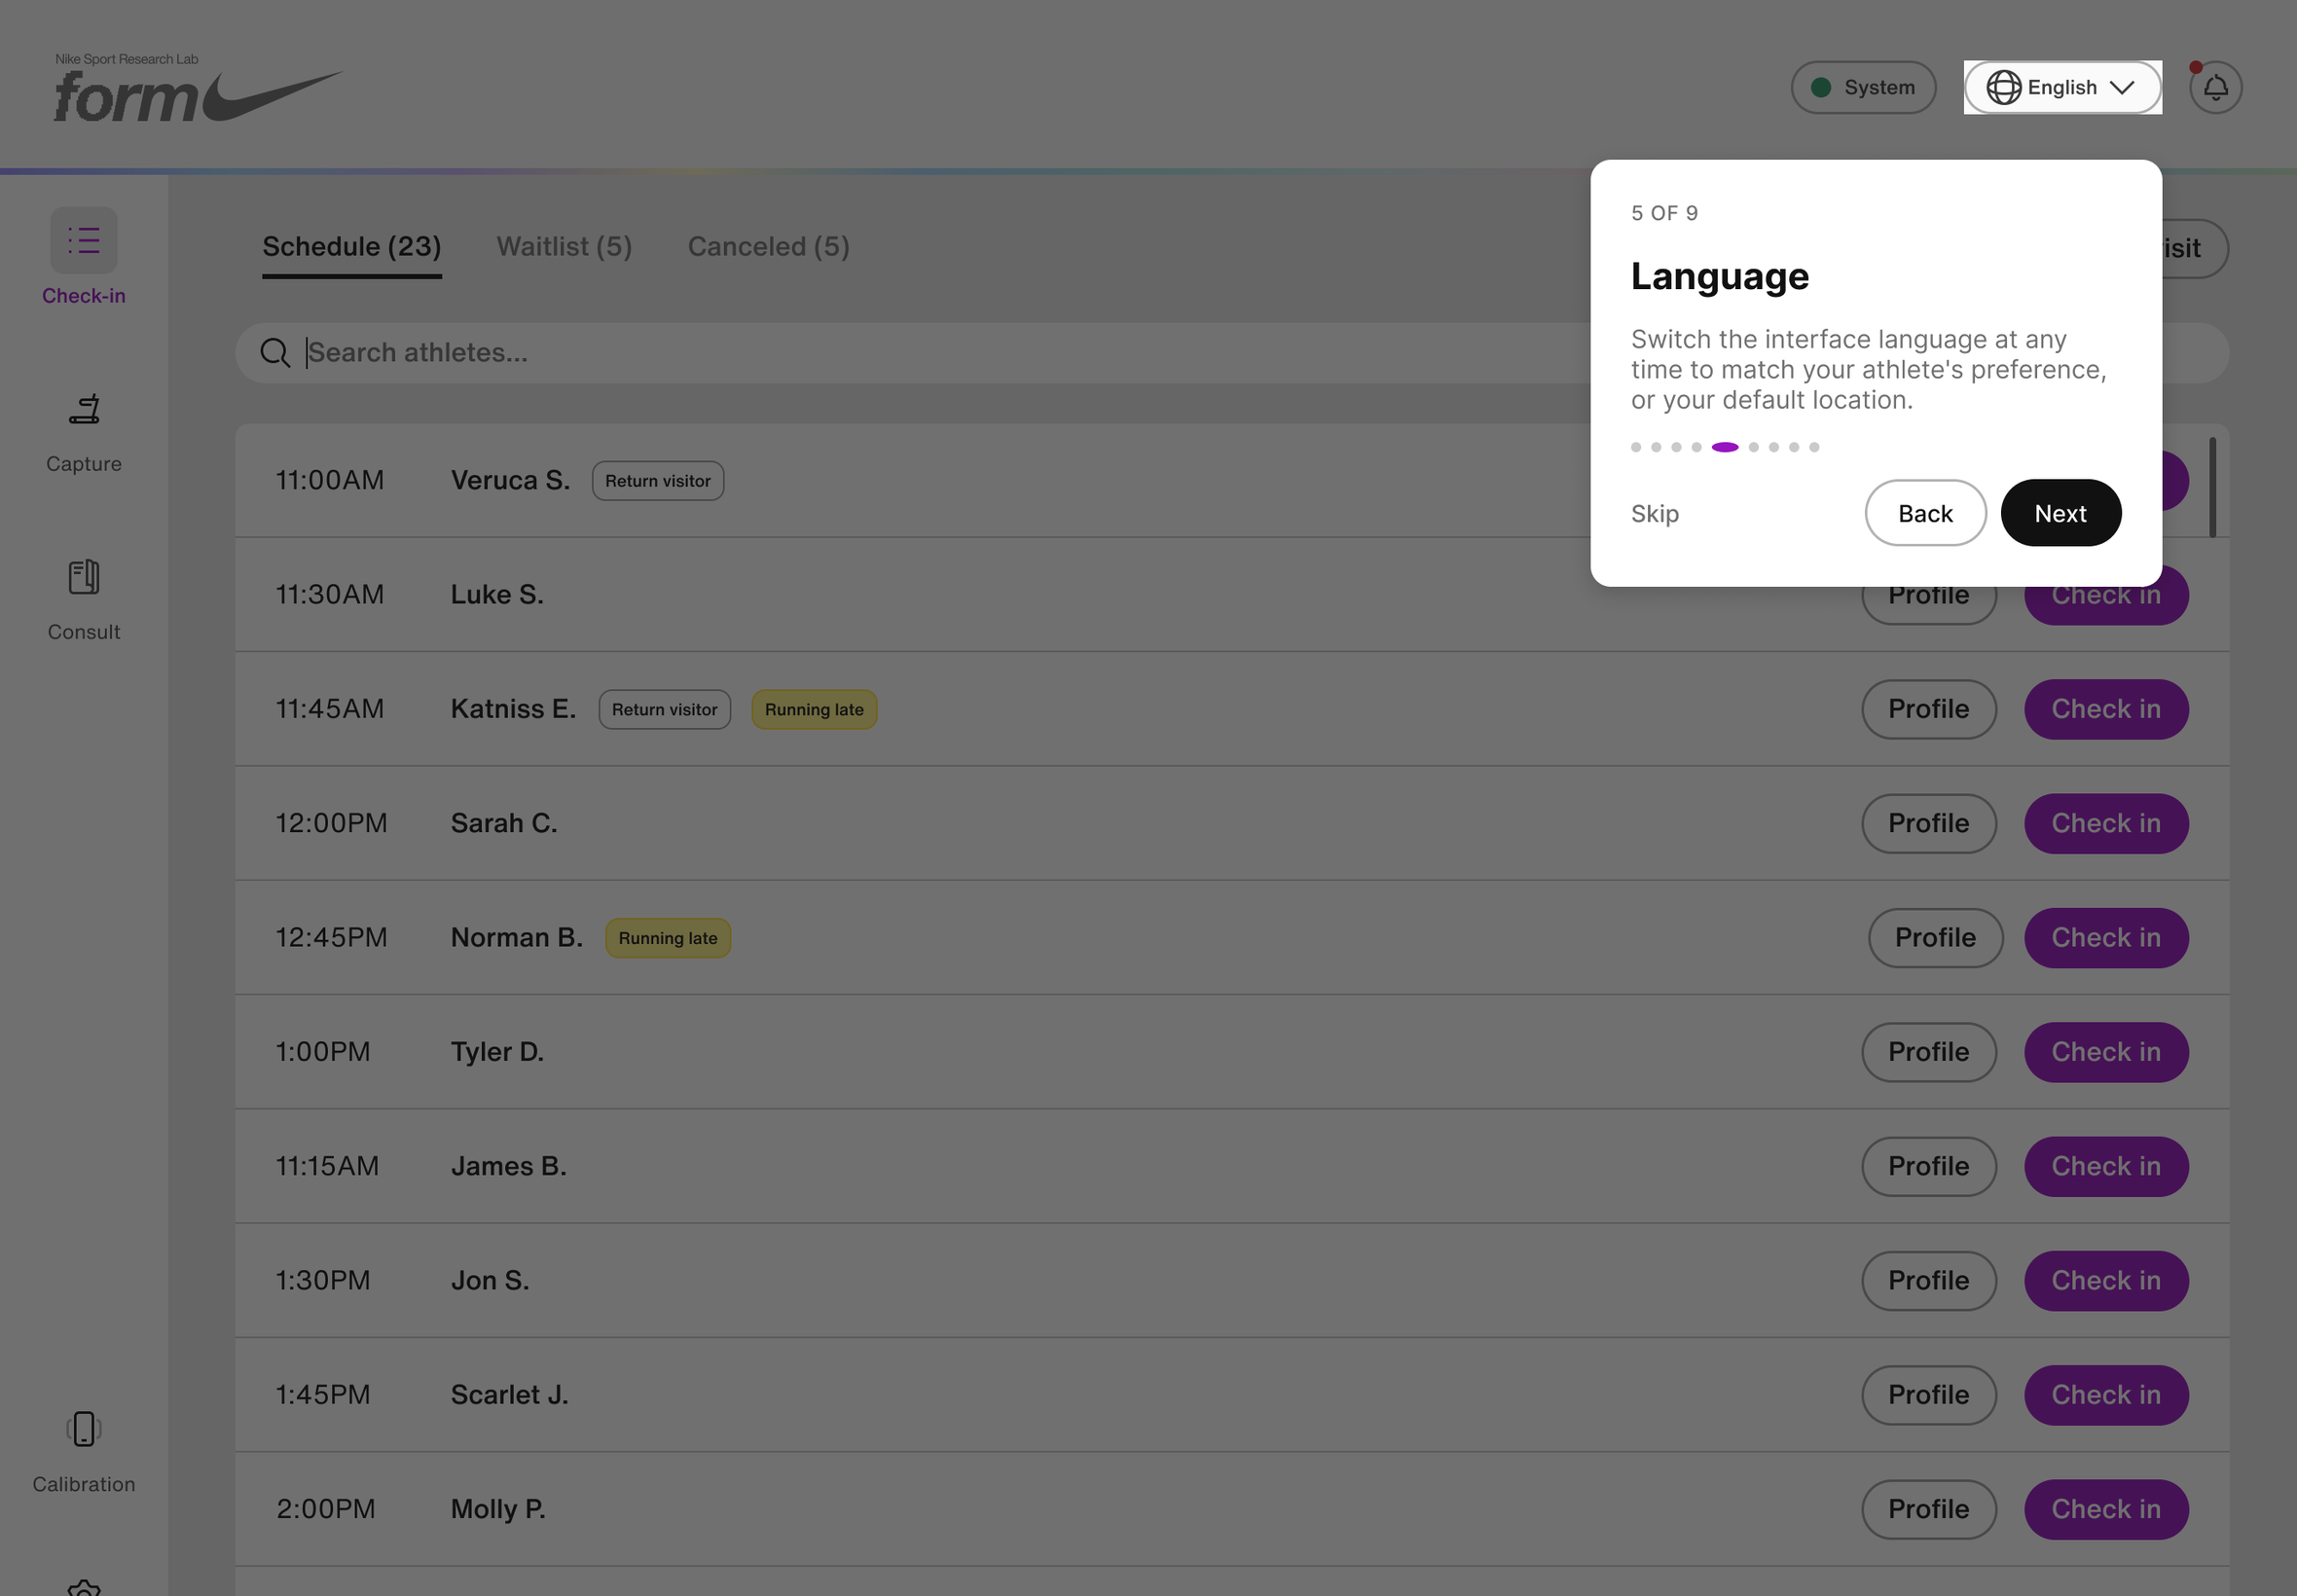2297x1596 pixels.
Task: Click Norman B. Running late tag
Action: point(668,938)
